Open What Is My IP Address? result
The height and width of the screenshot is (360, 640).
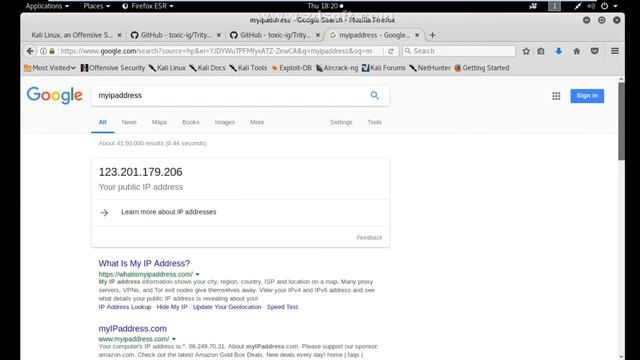pyautogui.click(x=144, y=263)
